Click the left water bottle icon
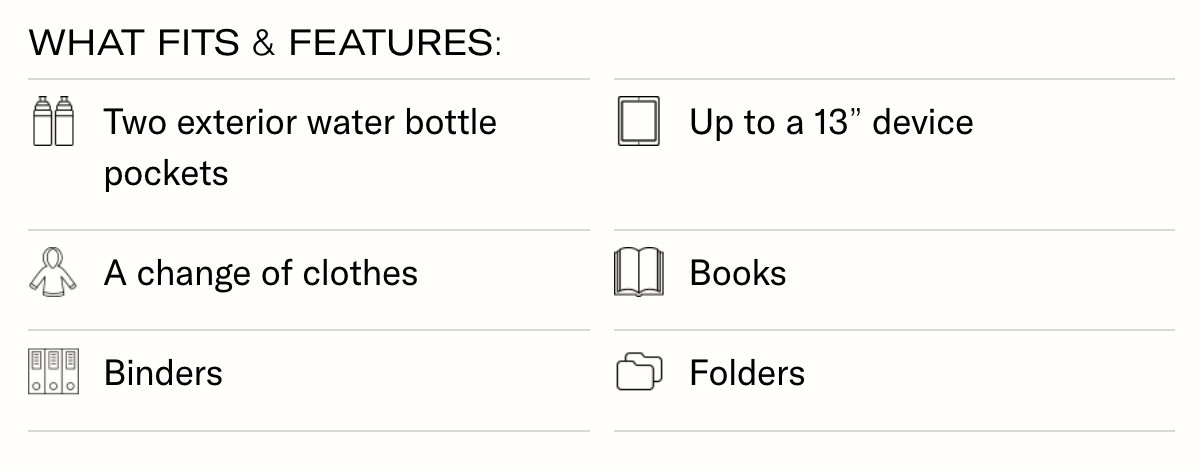The width and height of the screenshot is (1202, 468). point(42,121)
